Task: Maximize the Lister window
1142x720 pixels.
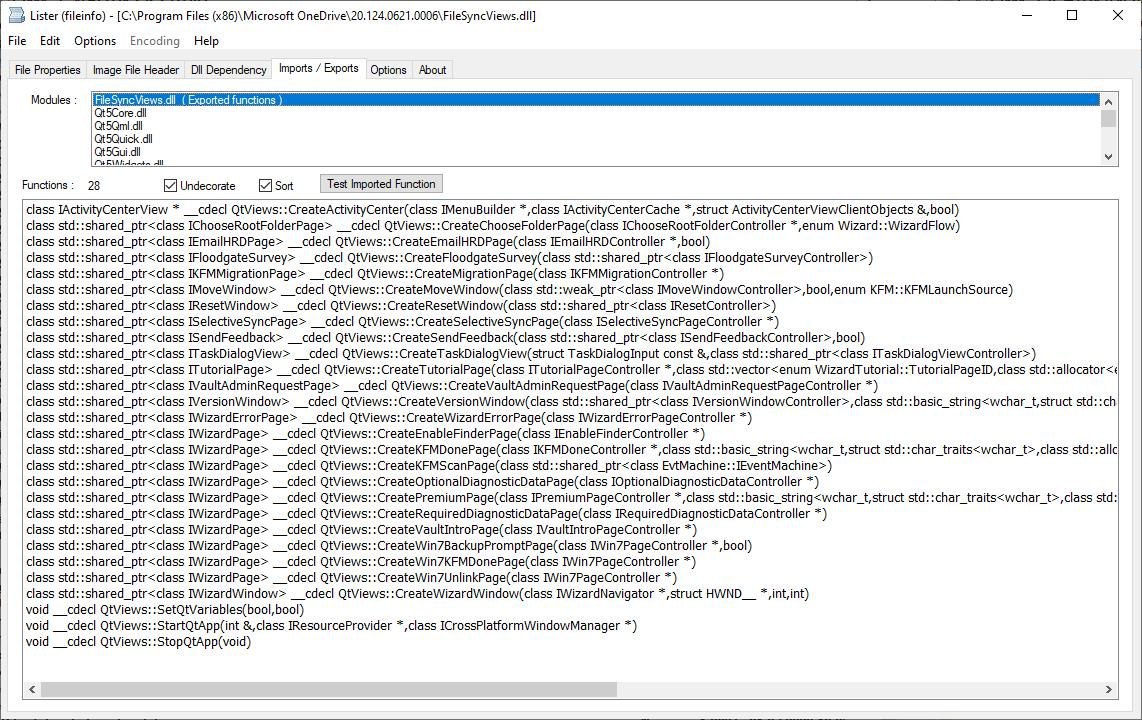Action: pyautogui.click(x=1072, y=15)
